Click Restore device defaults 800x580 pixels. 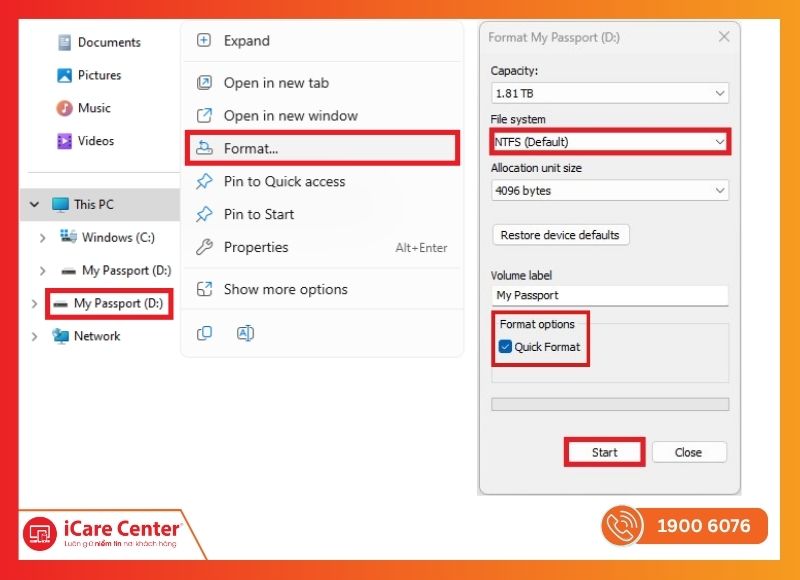click(x=560, y=235)
